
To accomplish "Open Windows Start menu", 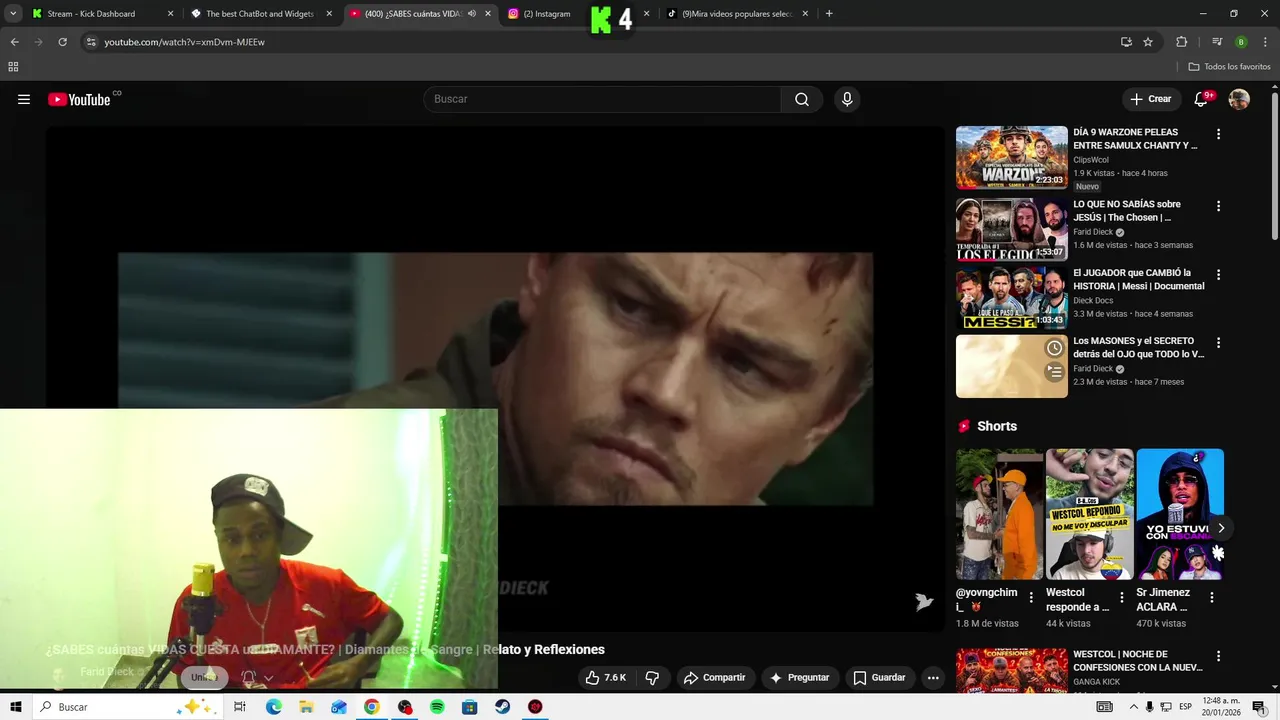I will click(15, 707).
